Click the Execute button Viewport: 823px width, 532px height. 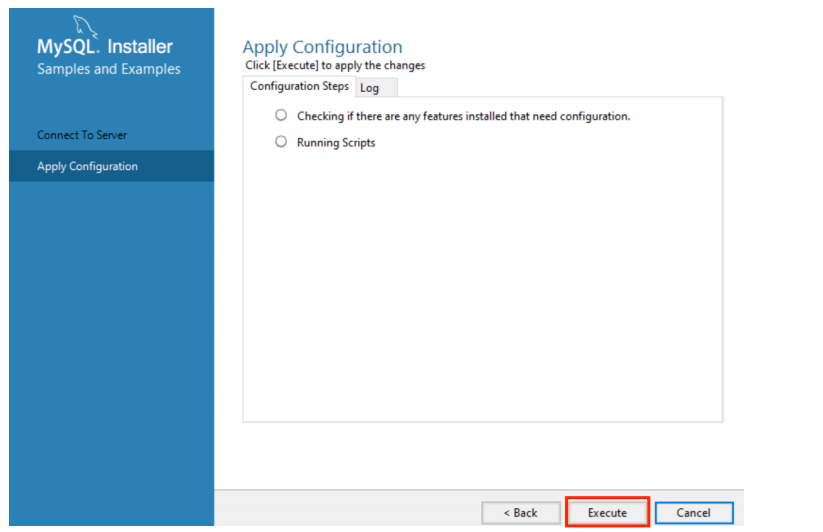point(607,513)
